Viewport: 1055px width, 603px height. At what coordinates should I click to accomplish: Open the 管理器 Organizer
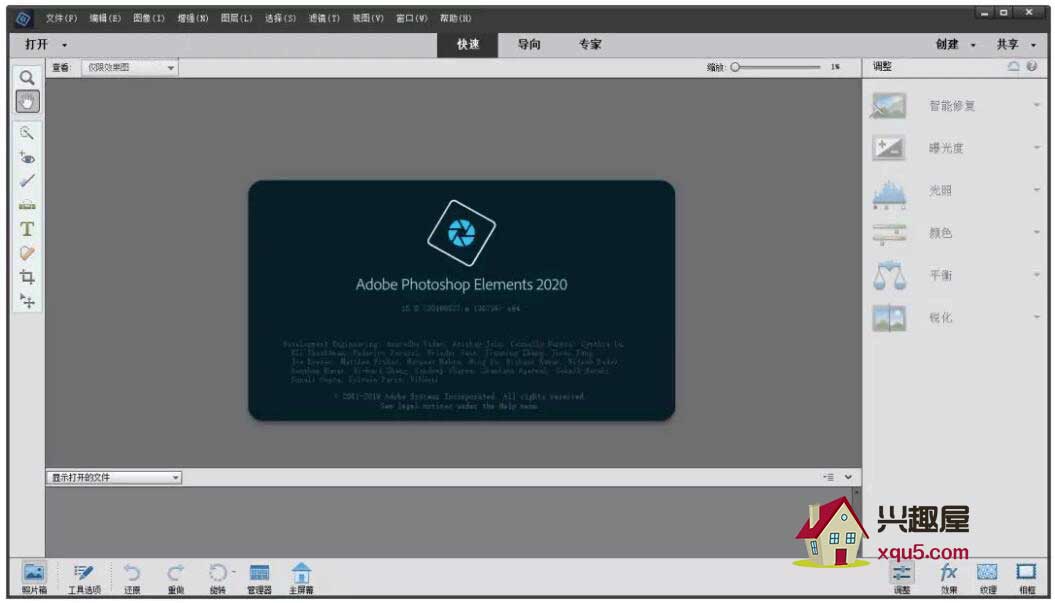point(259,578)
